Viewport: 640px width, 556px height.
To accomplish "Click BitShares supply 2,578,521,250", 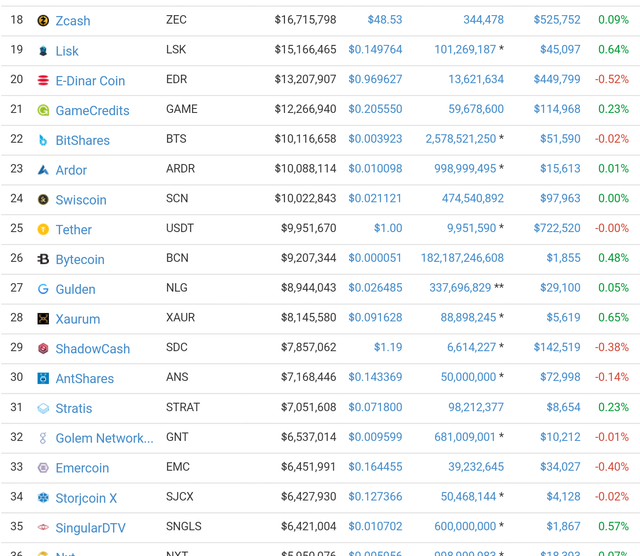I will tap(461, 139).
